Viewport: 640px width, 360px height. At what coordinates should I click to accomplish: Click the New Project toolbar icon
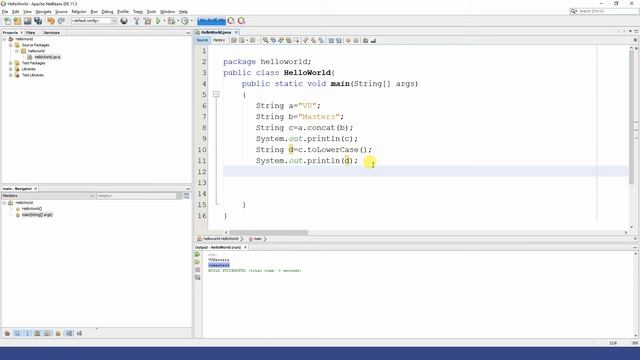pos(18,21)
